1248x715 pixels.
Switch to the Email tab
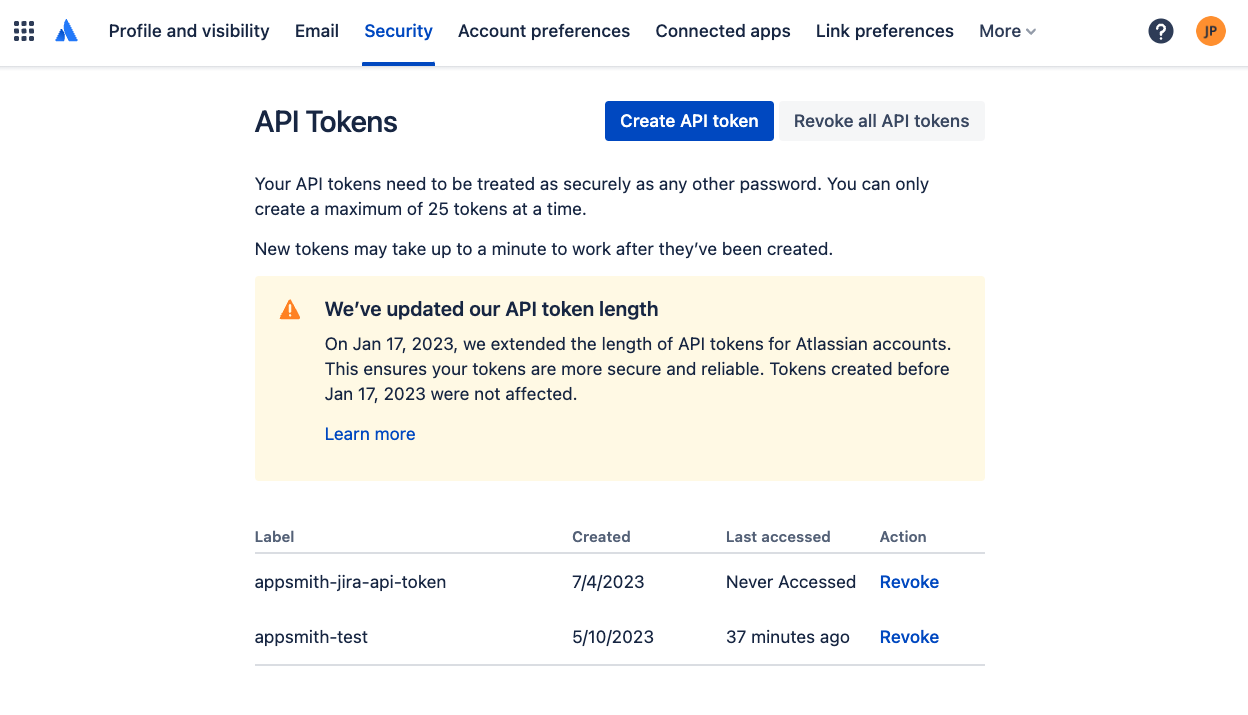316,31
